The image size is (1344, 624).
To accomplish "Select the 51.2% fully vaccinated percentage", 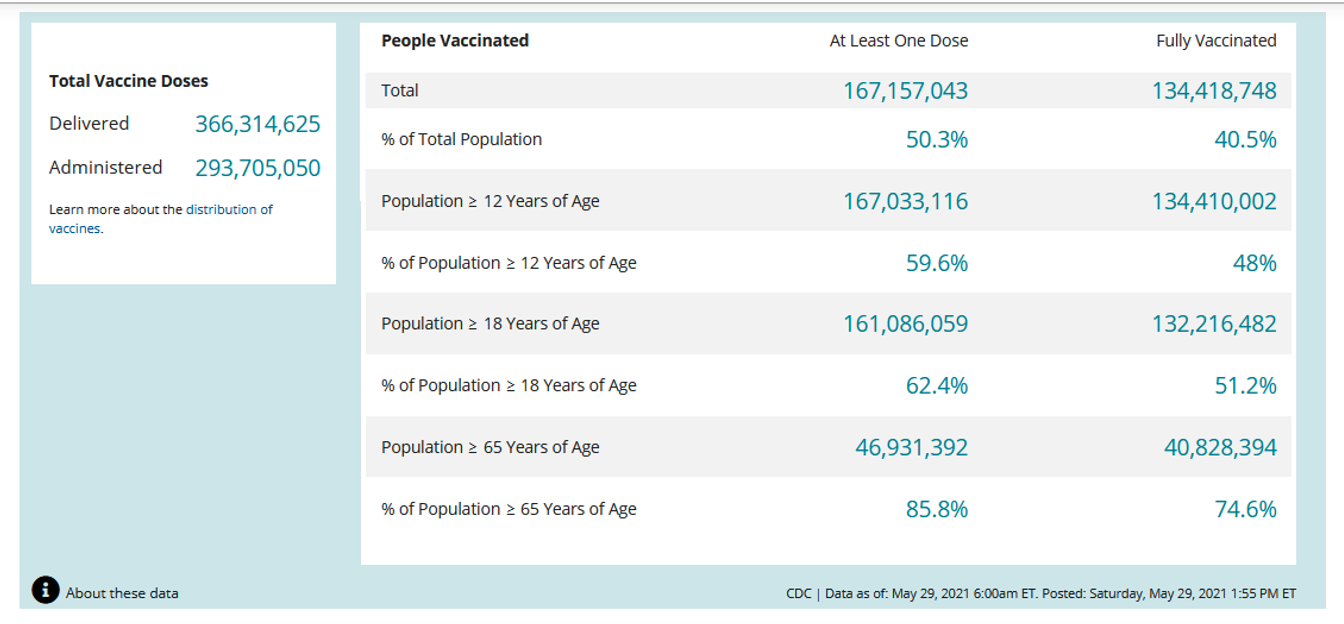I will tap(1246, 386).
